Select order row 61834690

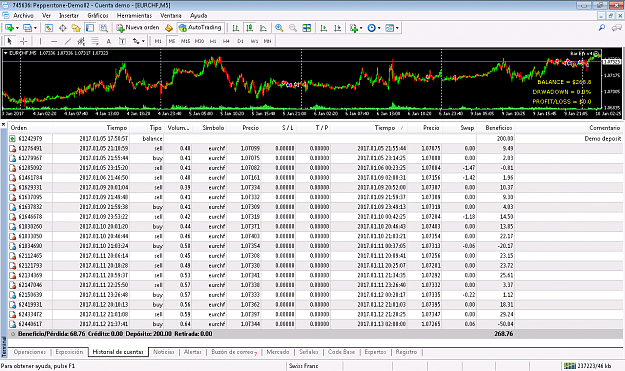pos(315,246)
